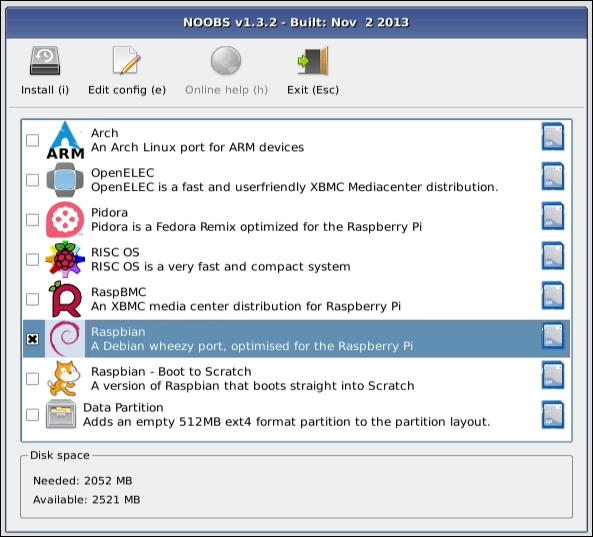Select the Pidora list entry text

pyautogui.click(x=256, y=219)
